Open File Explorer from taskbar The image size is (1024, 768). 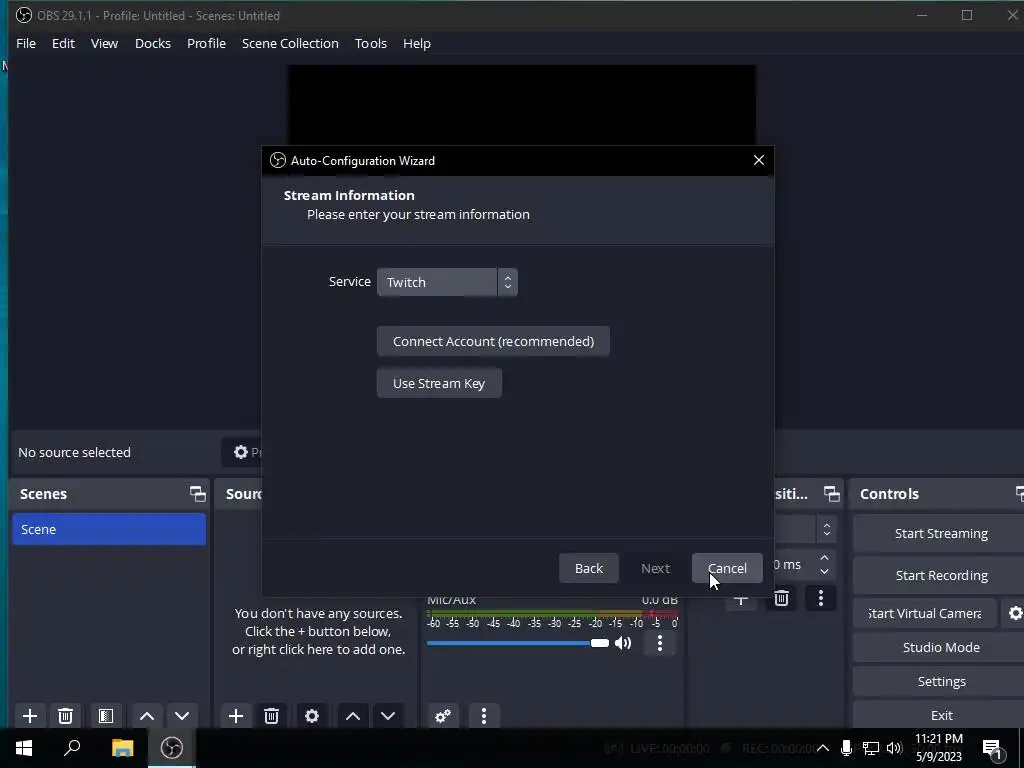(122, 748)
